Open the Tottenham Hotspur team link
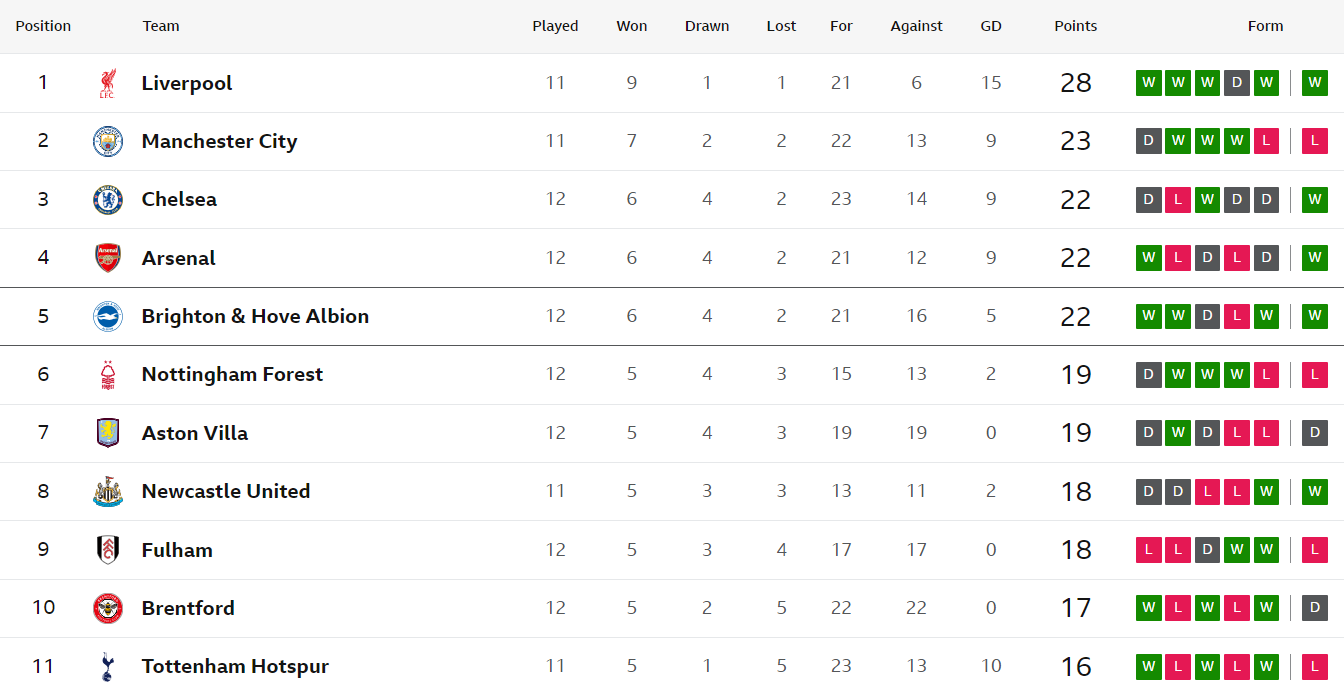 pyautogui.click(x=235, y=666)
